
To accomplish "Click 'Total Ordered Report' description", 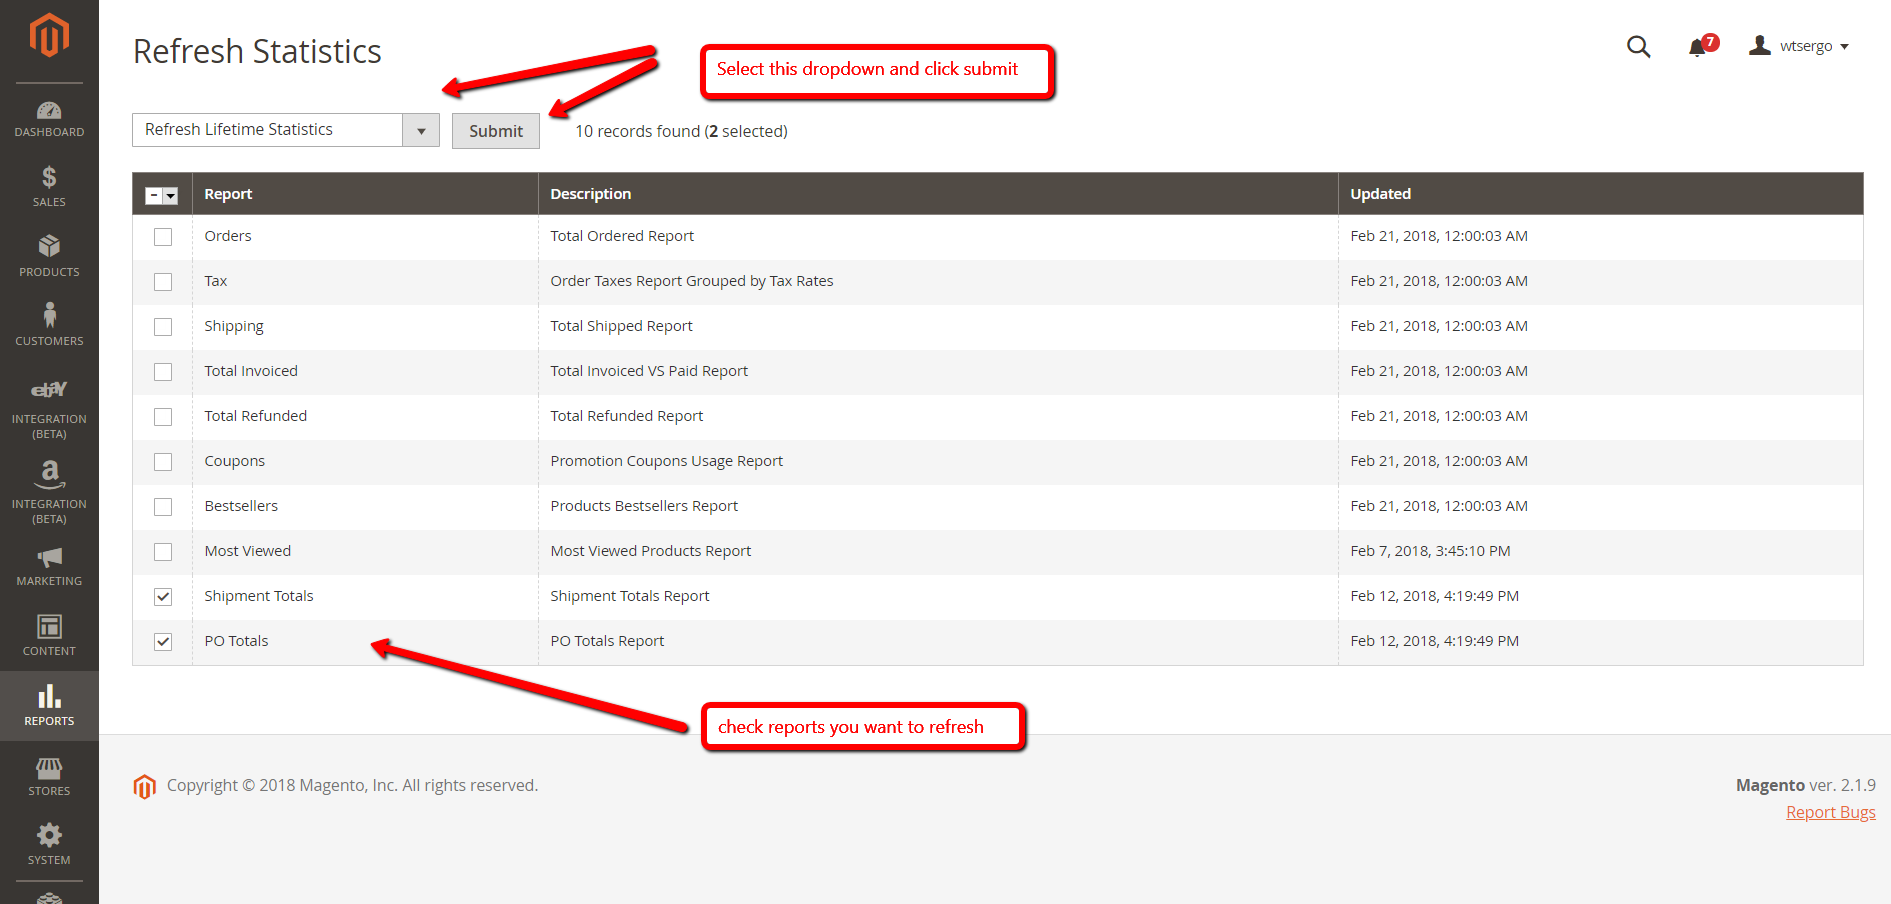I will [622, 236].
